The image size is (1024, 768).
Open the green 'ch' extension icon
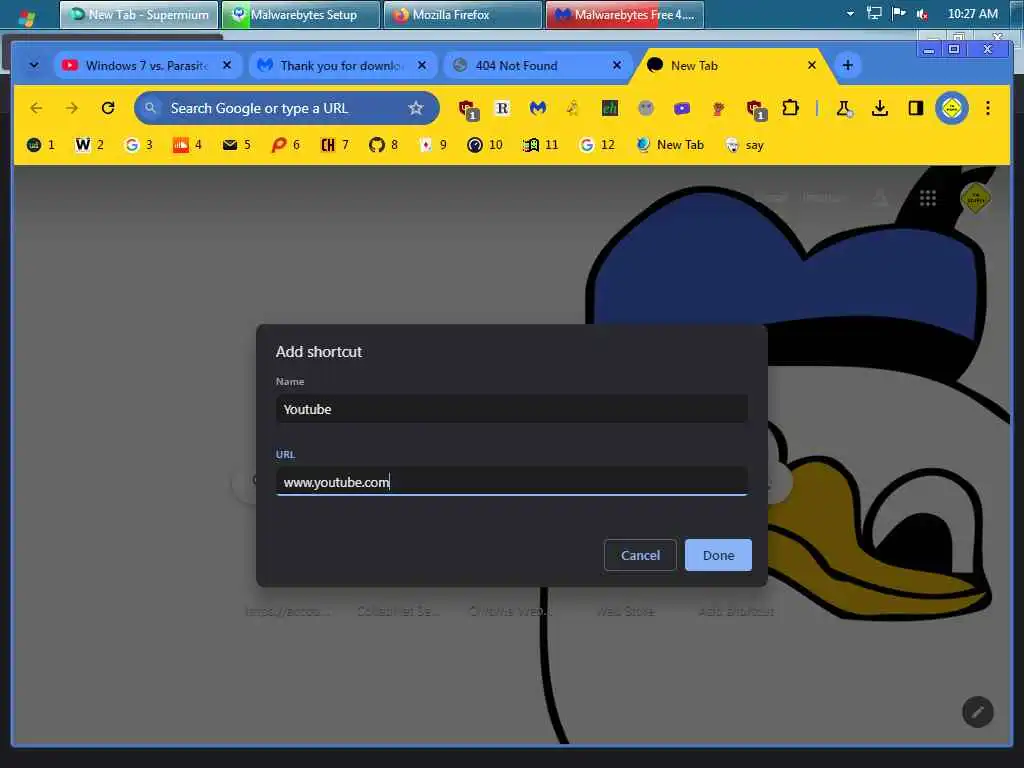pos(609,108)
